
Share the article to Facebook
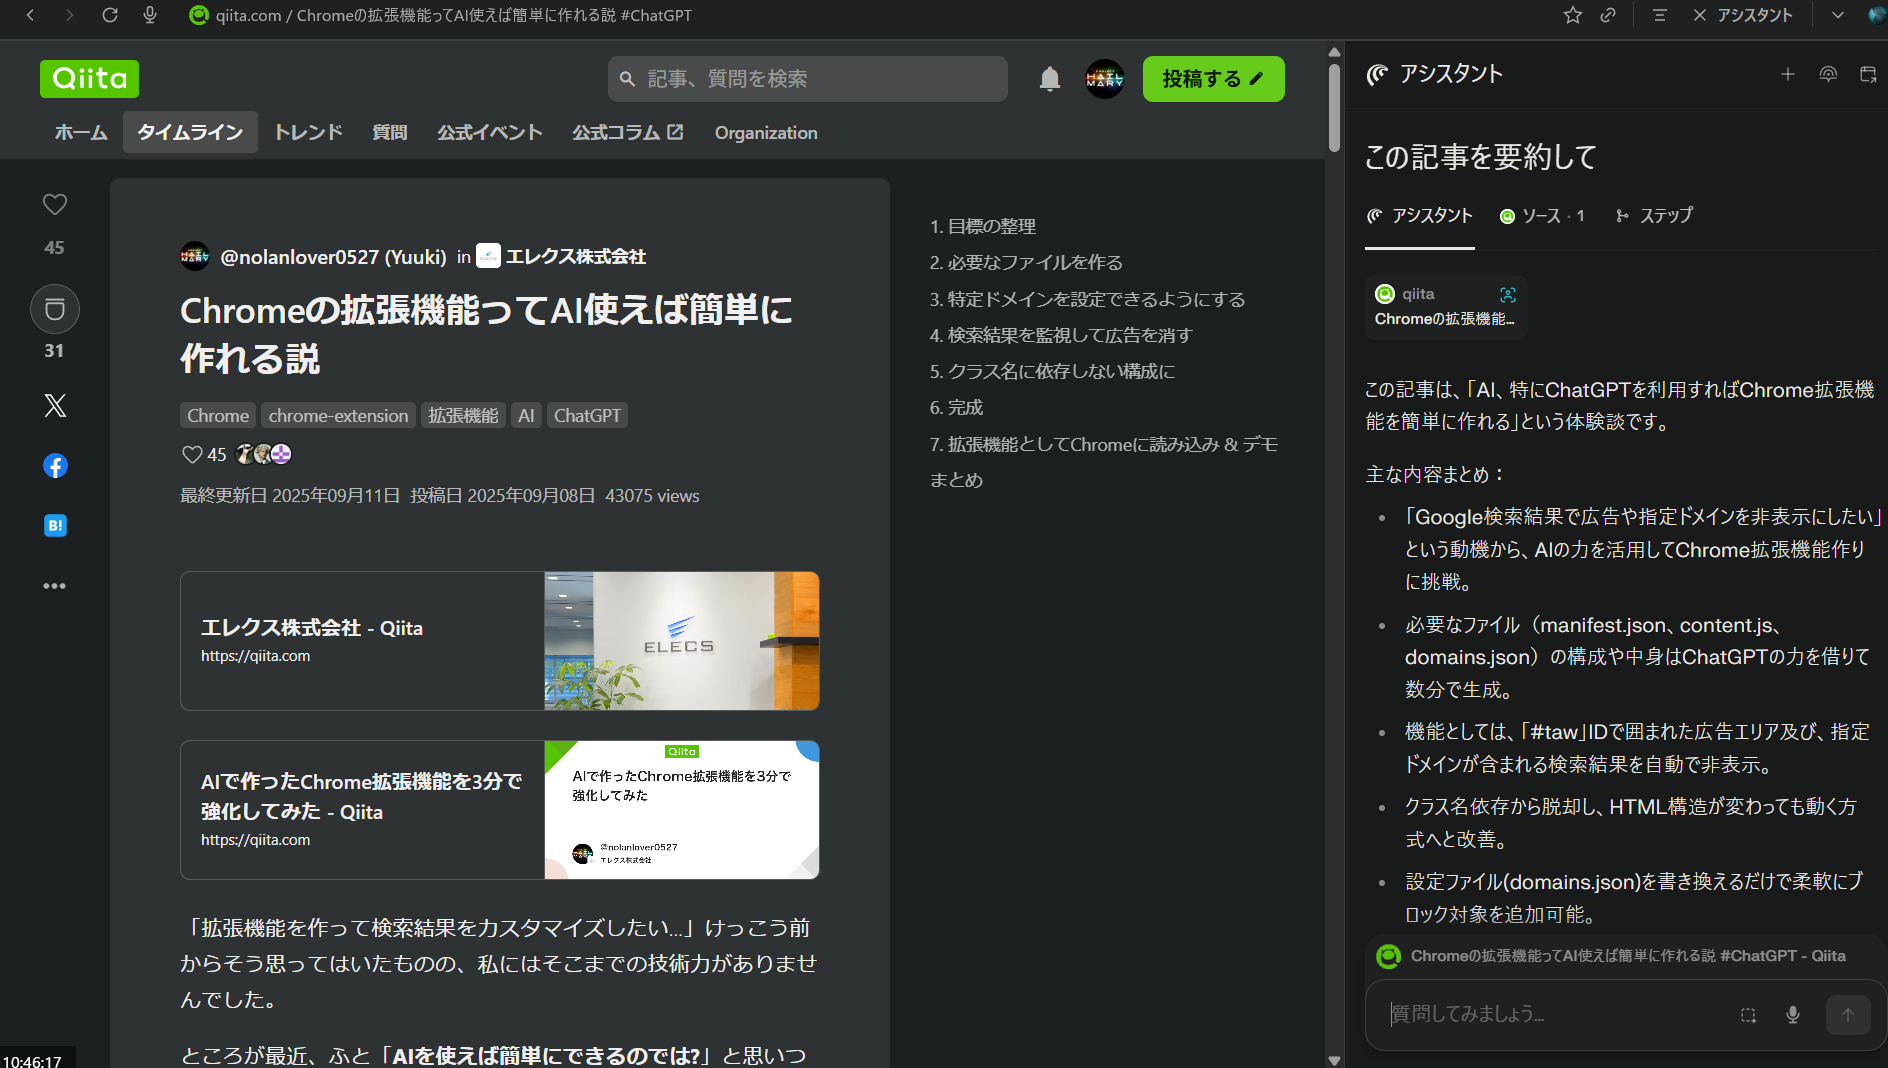[55, 465]
